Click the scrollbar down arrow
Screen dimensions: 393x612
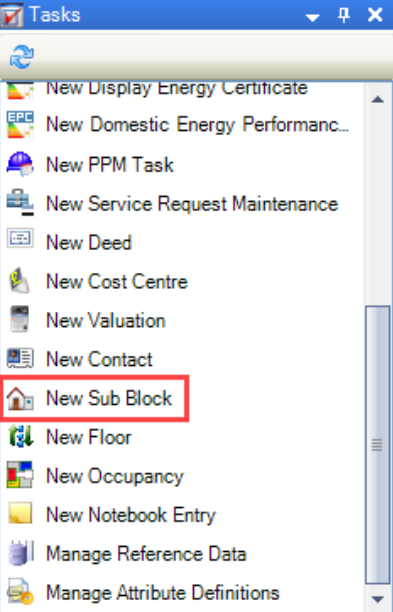(377, 599)
